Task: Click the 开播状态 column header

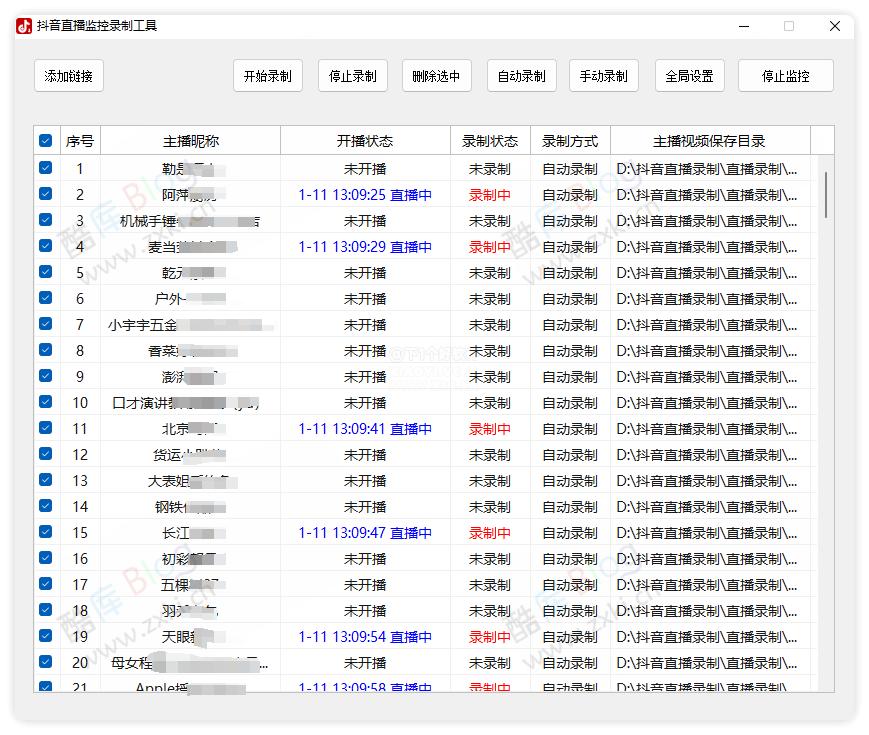Action: pos(364,140)
